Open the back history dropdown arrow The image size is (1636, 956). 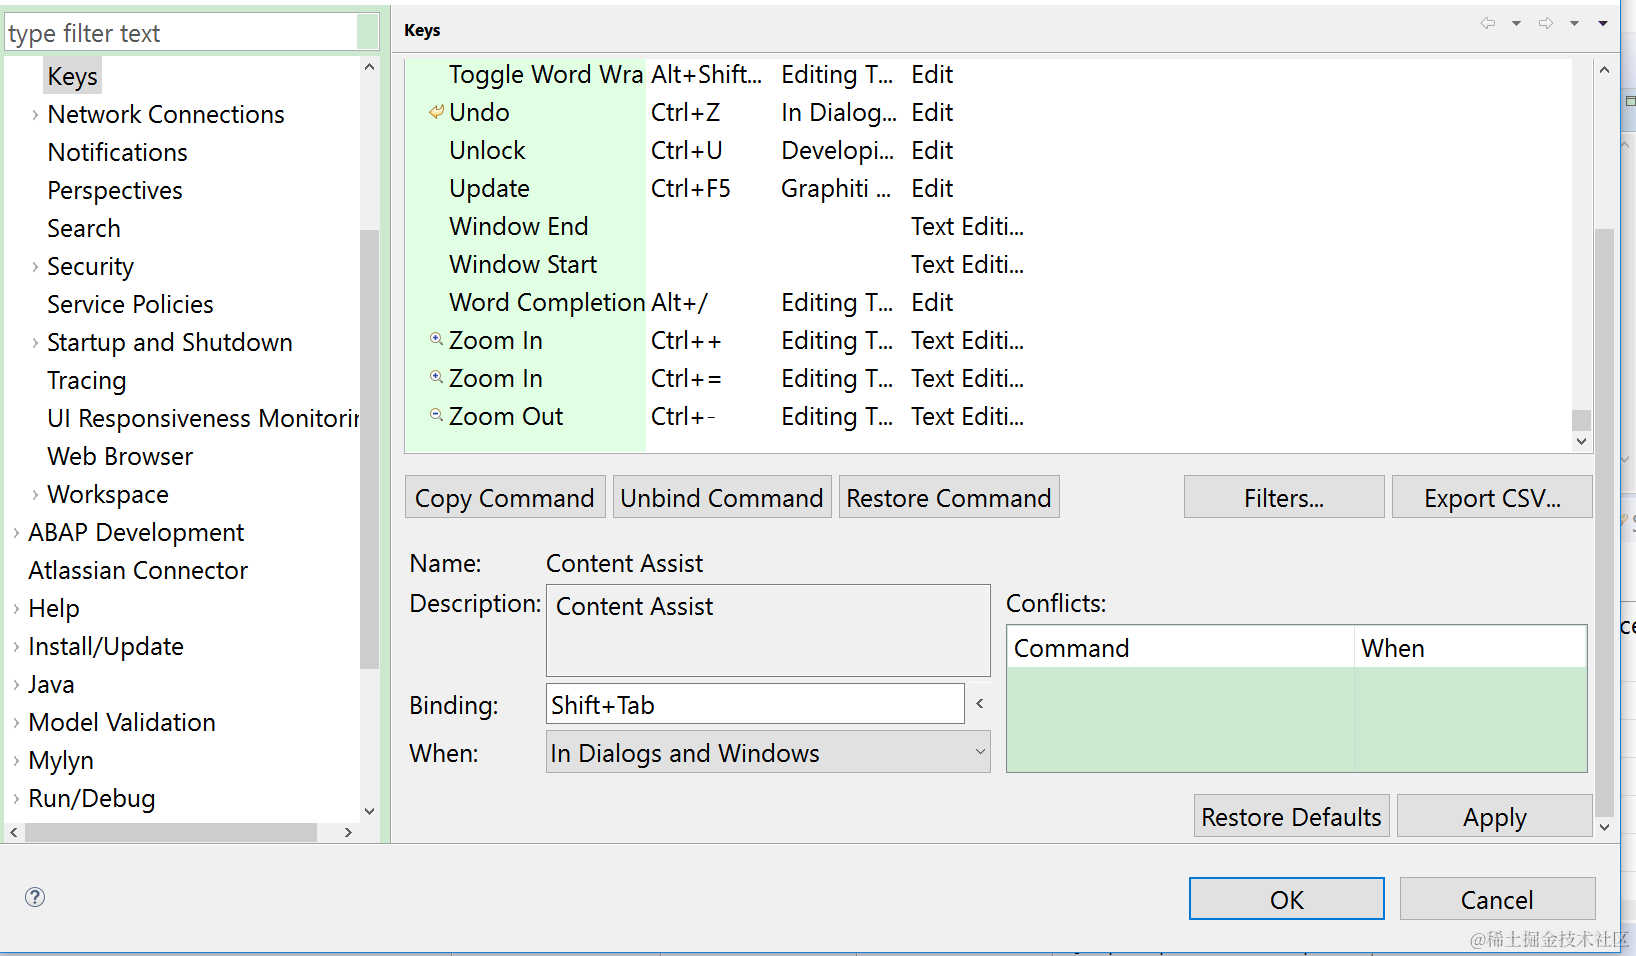point(1516,23)
